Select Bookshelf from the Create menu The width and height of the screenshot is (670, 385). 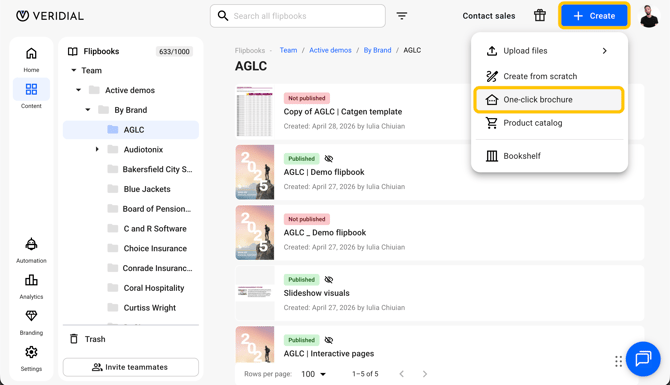coord(550,156)
